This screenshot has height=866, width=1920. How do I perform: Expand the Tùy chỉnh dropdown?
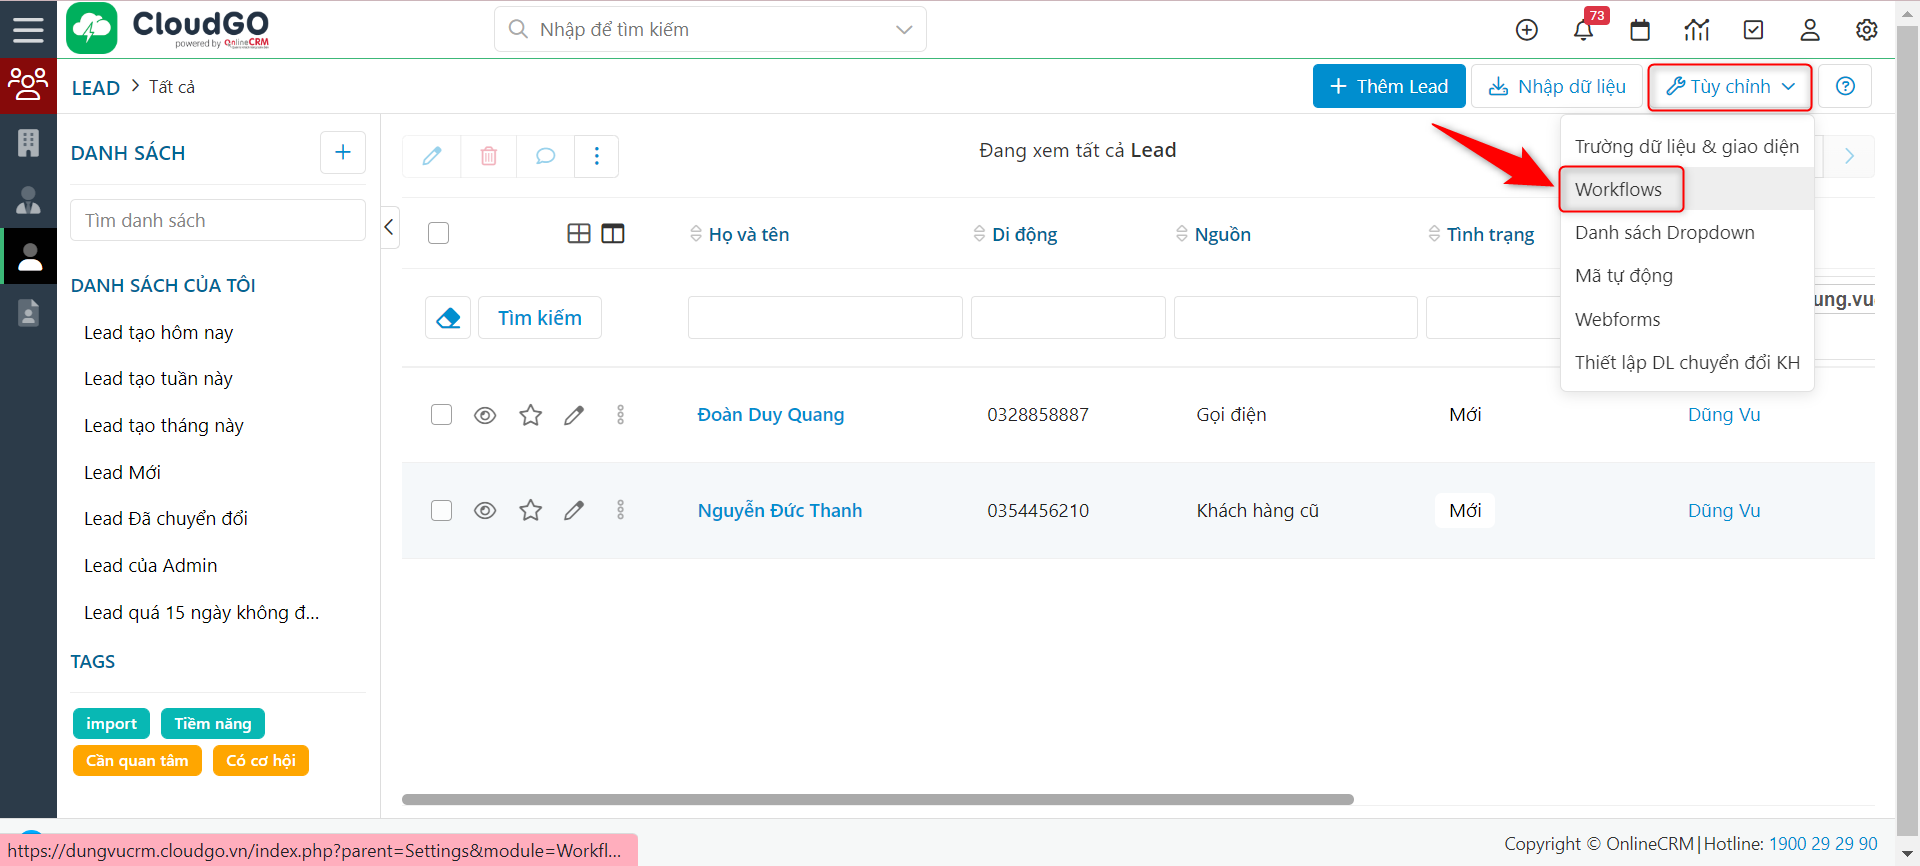(1730, 87)
